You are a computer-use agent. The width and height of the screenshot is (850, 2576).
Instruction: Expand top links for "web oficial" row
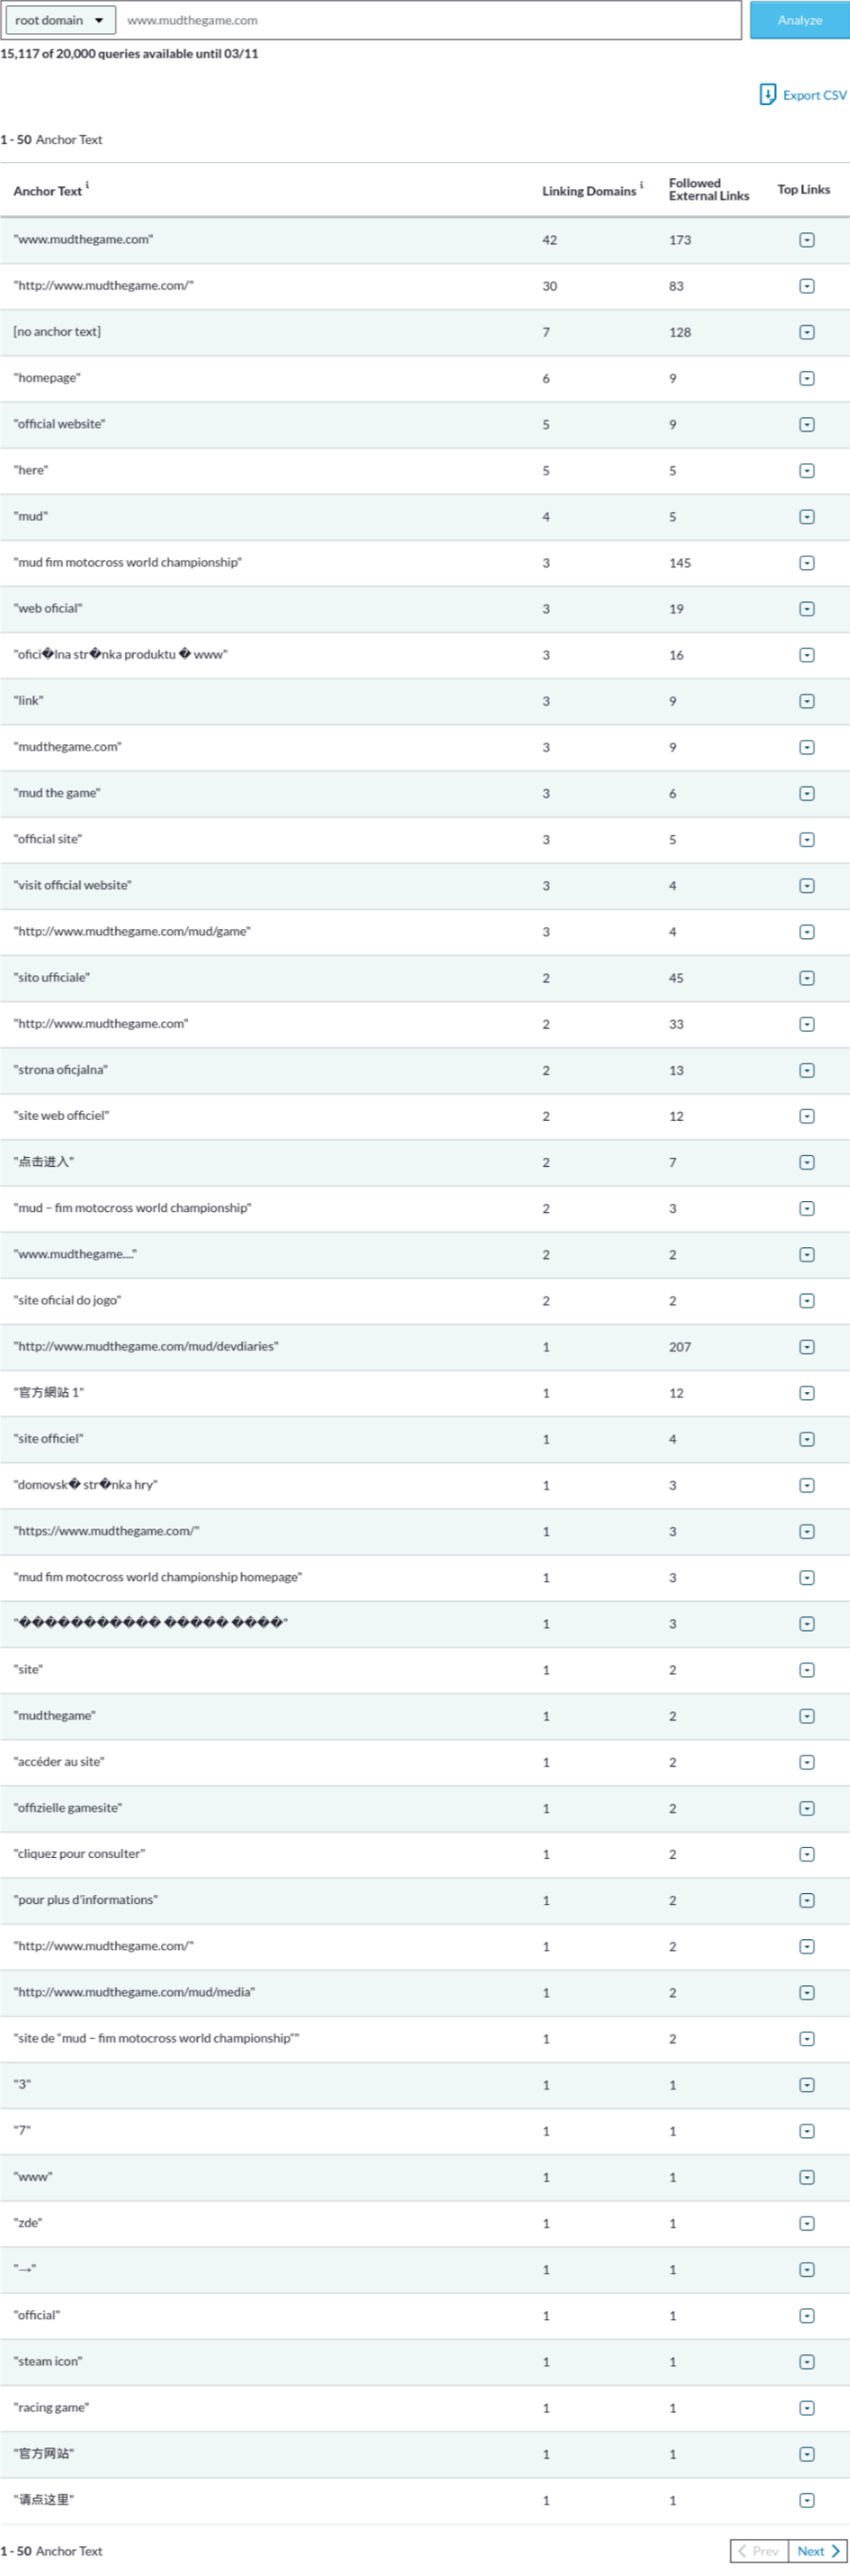click(x=806, y=608)
